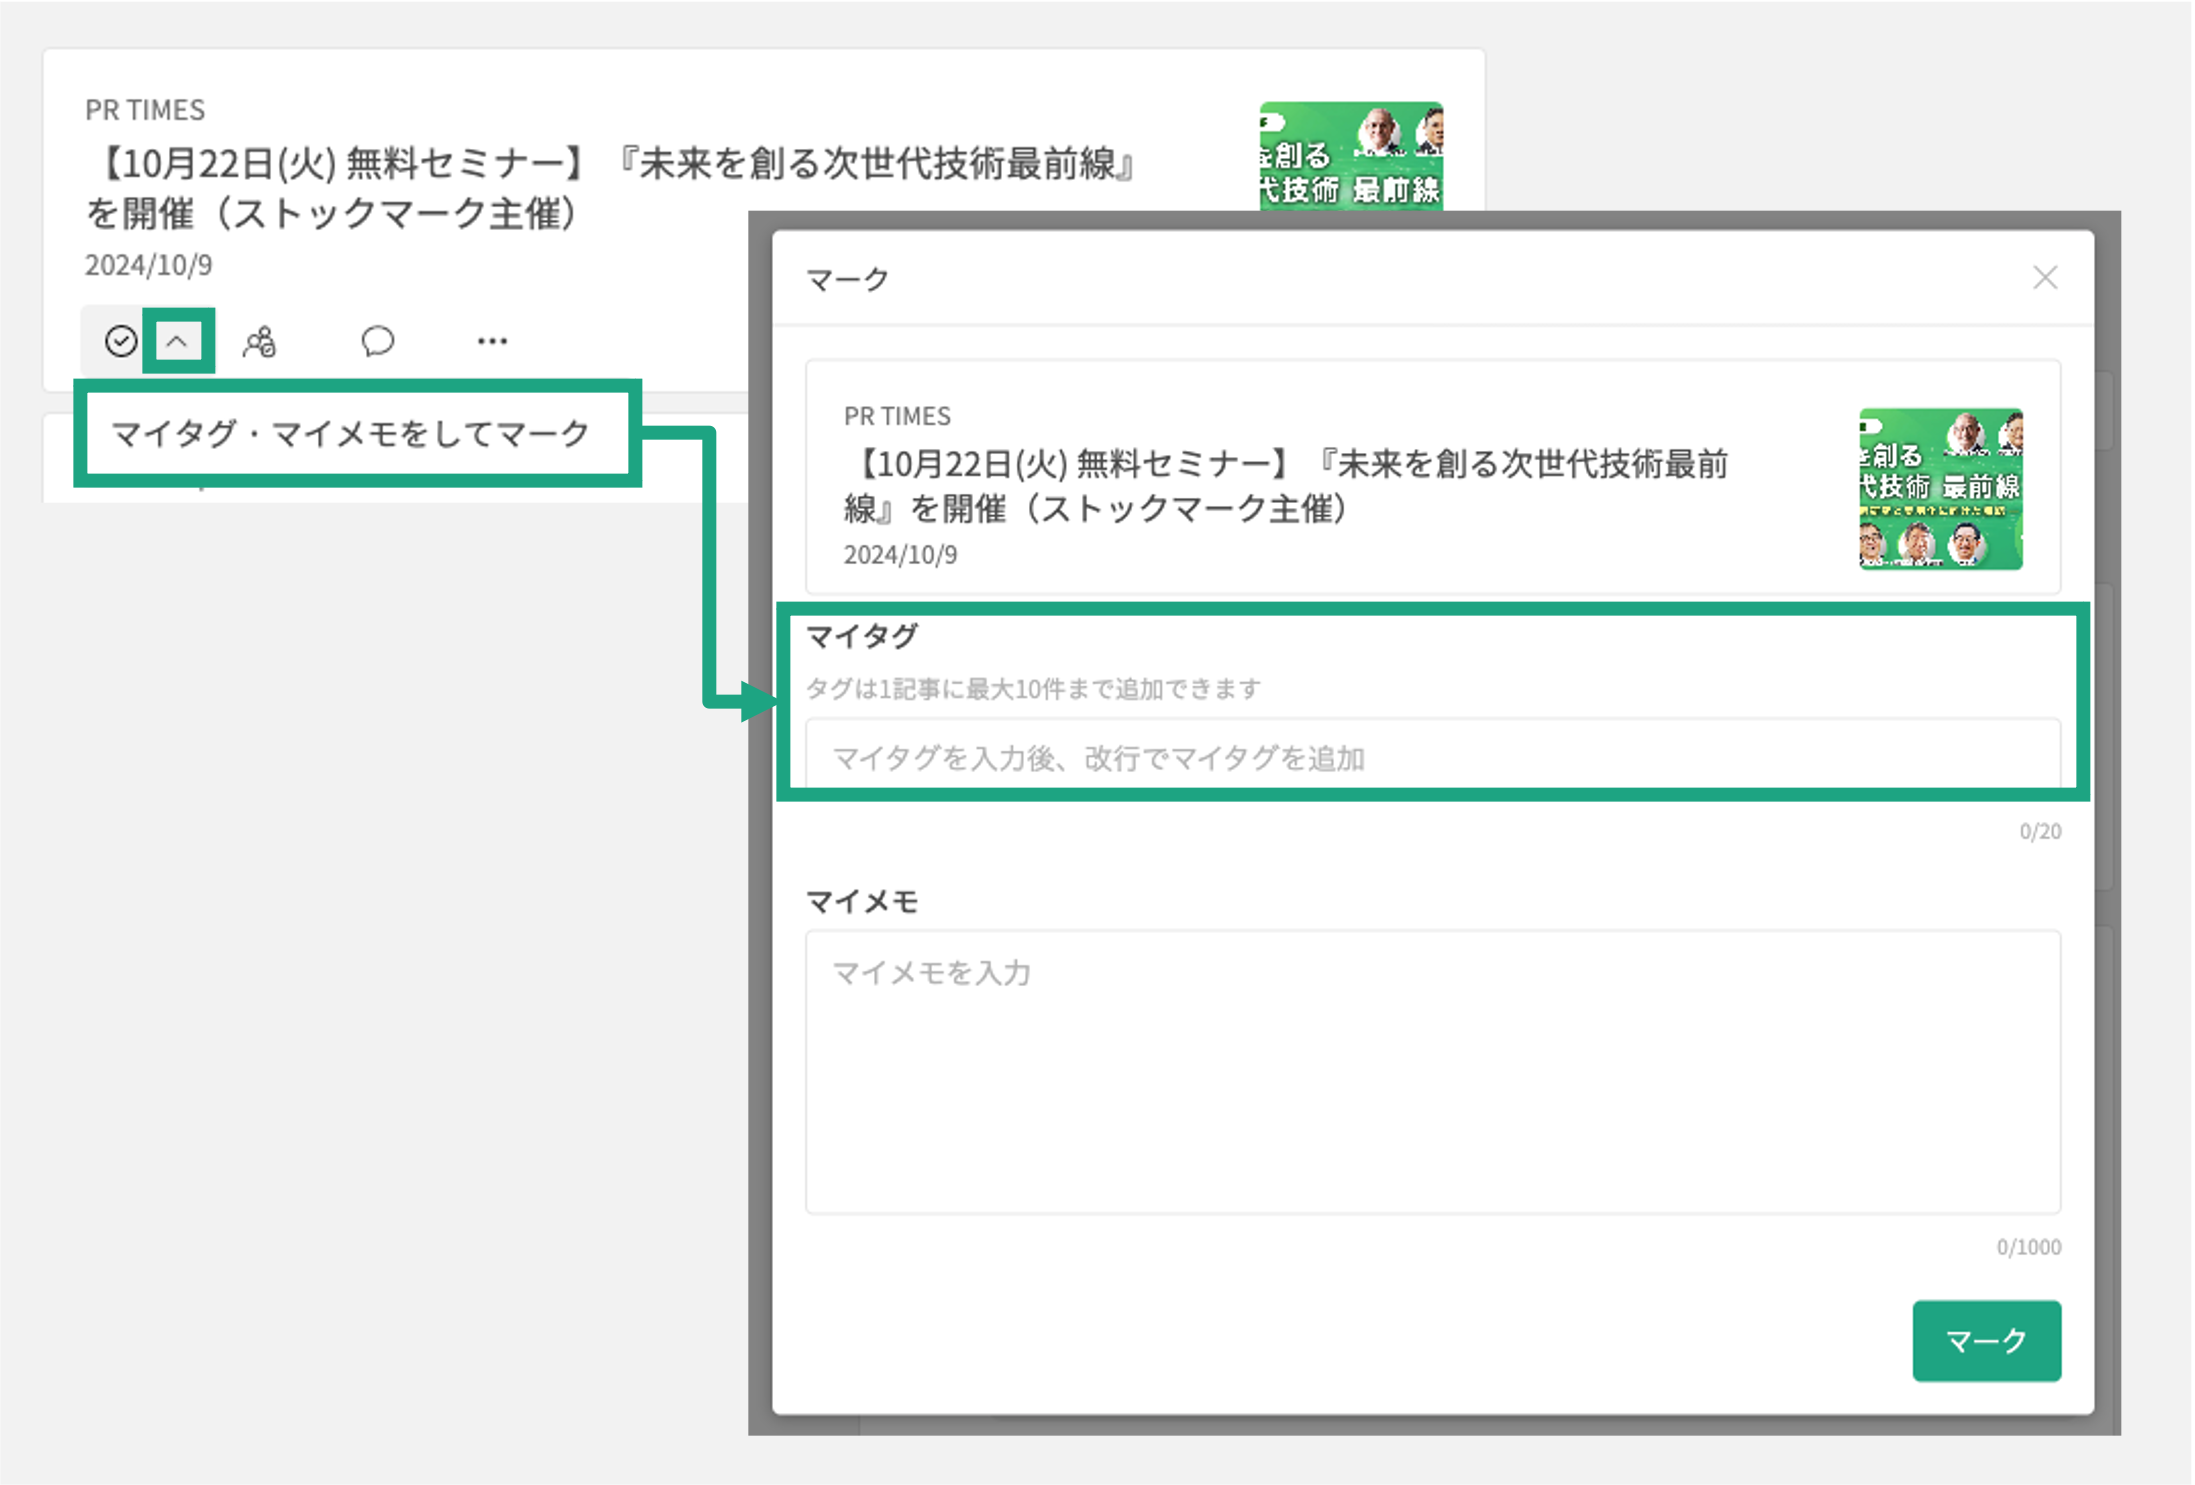Screen dimensions: 2195x1485
Task: Click the マーク dialog title text
Action: point(848,279)
